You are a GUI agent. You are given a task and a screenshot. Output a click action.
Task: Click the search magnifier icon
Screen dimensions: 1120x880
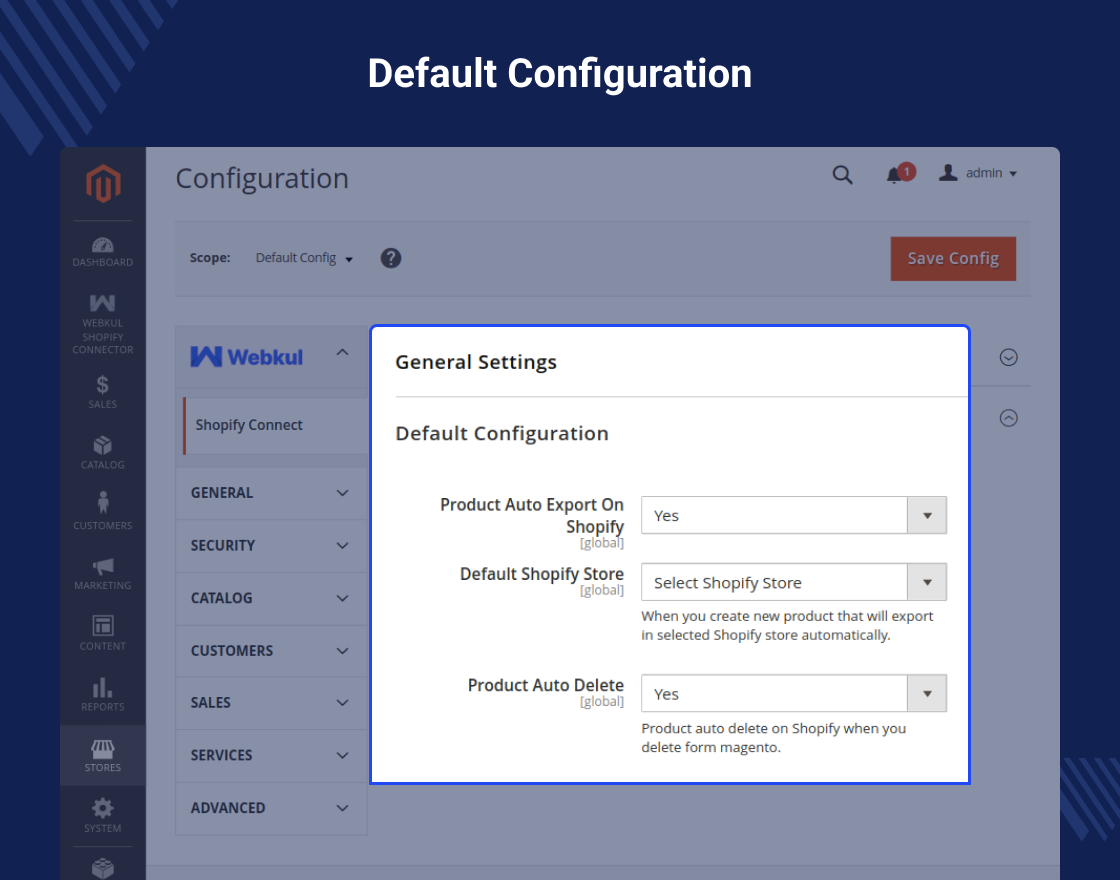point(842,174)
